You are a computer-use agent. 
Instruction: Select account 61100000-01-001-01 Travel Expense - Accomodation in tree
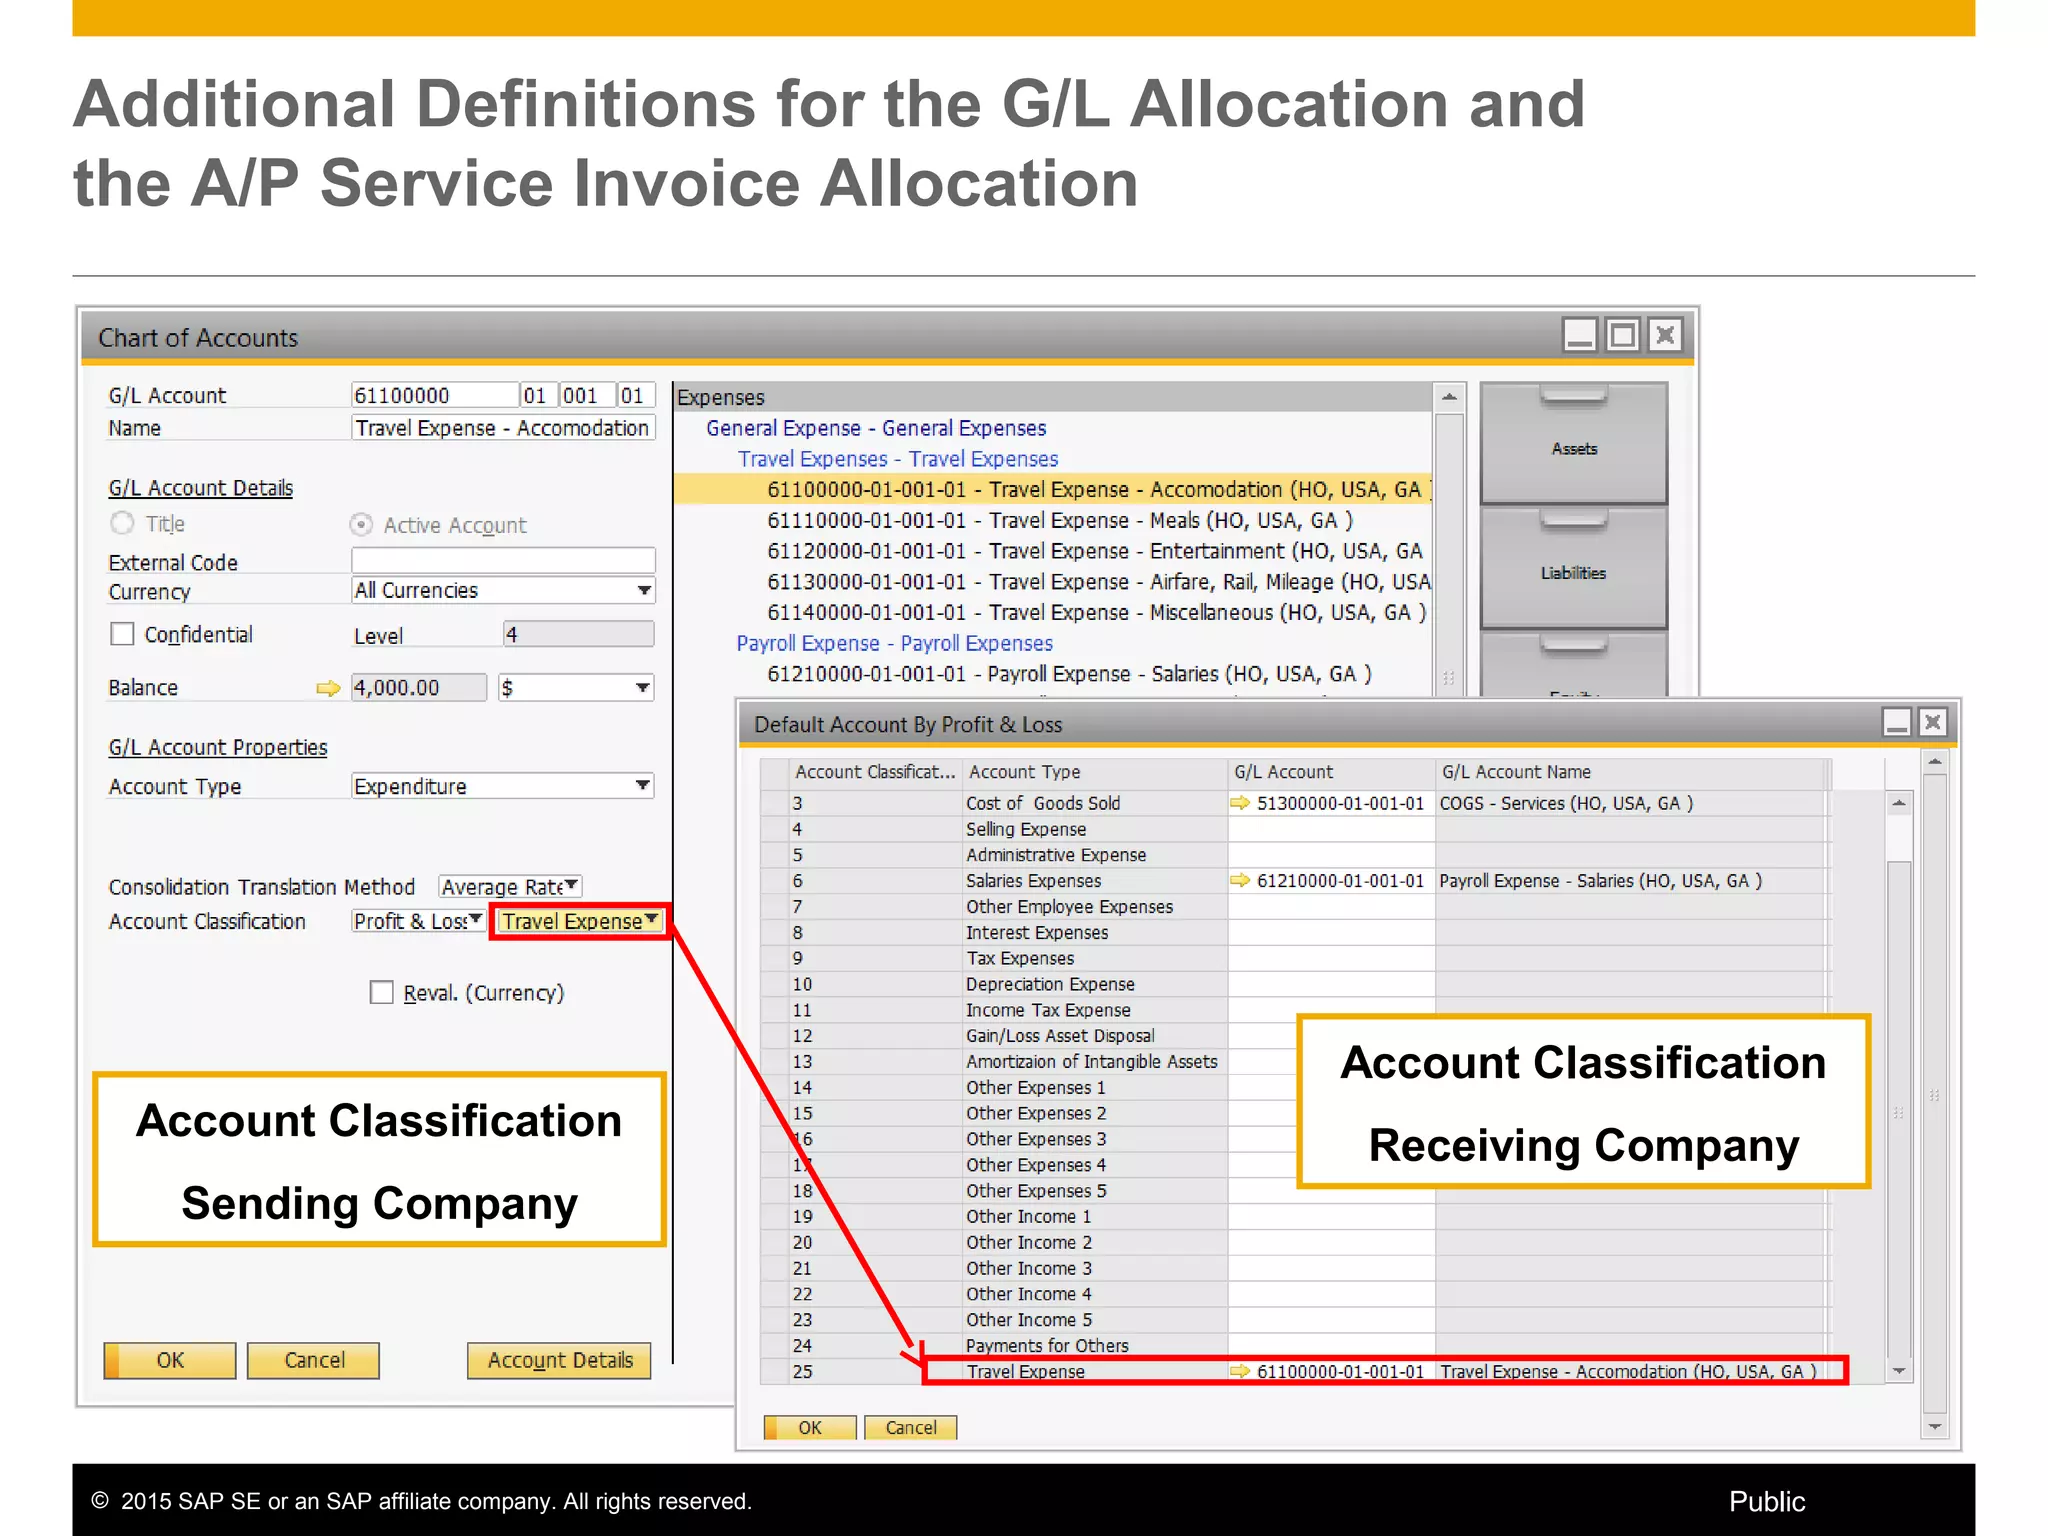click(1053, 489)
